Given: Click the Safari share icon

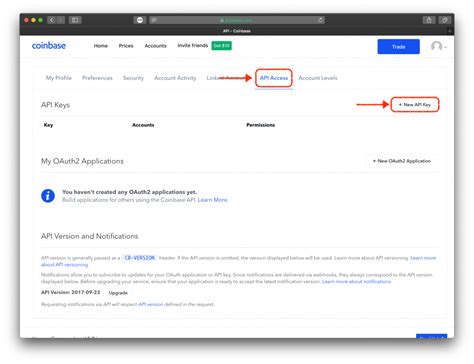Looking at the screenshot, I should (x=429, y=20).
